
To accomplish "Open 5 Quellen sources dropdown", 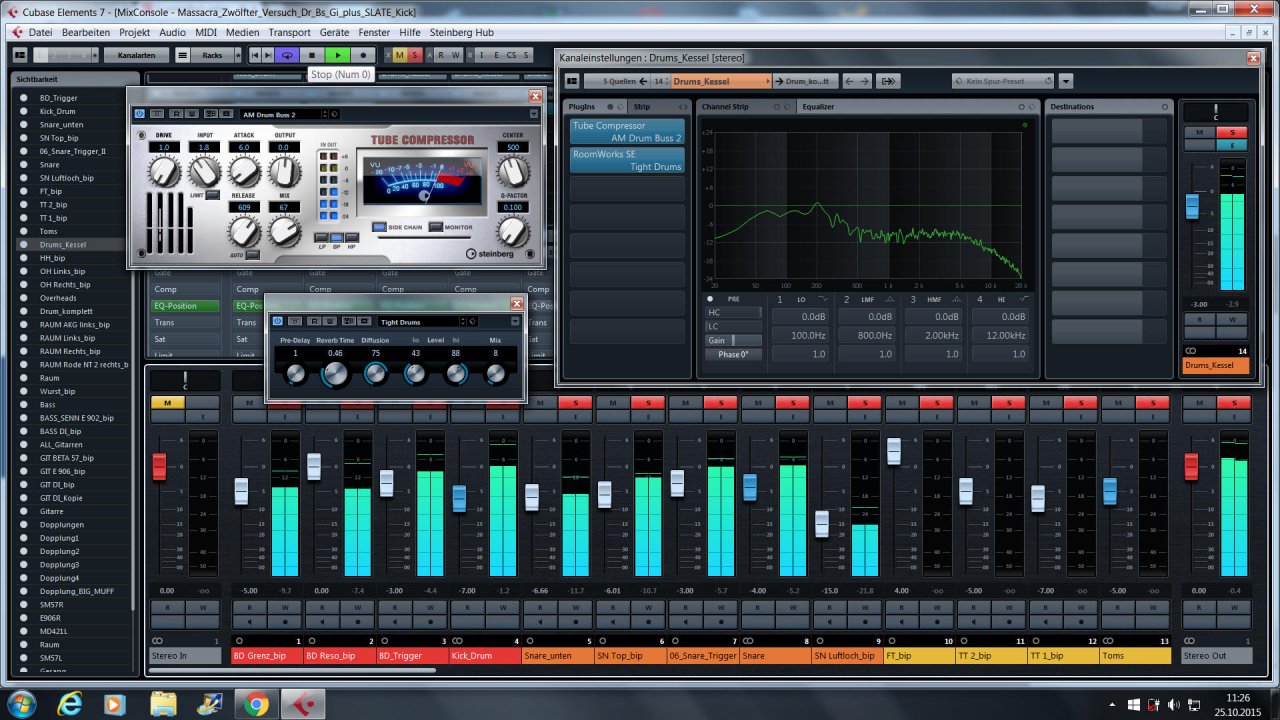I will click(x=618, y=81).
